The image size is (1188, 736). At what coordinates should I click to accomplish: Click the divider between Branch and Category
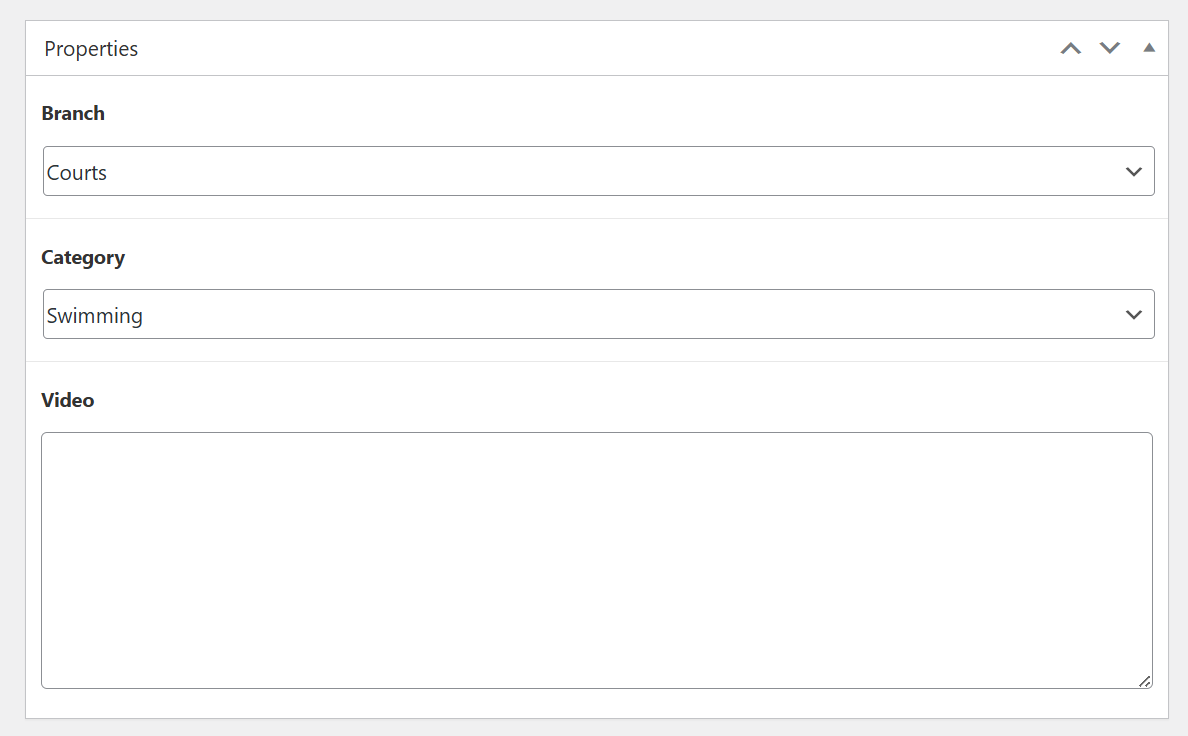pos(596,218)
